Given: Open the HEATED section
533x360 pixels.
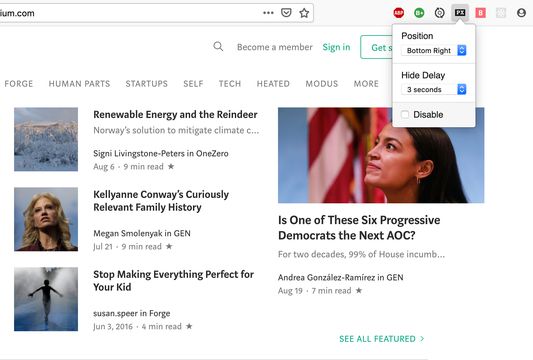Looking at the screenshot, I should [273, 84].
